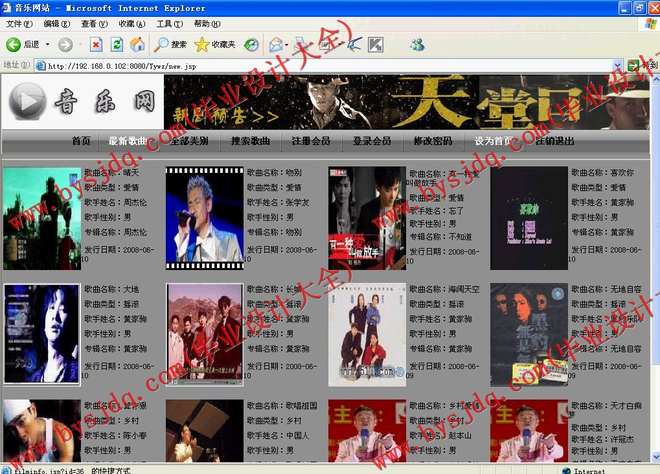Click the Mail envelope toolbar icon
The height and width of the screenshot is (474, 660).
275,44
